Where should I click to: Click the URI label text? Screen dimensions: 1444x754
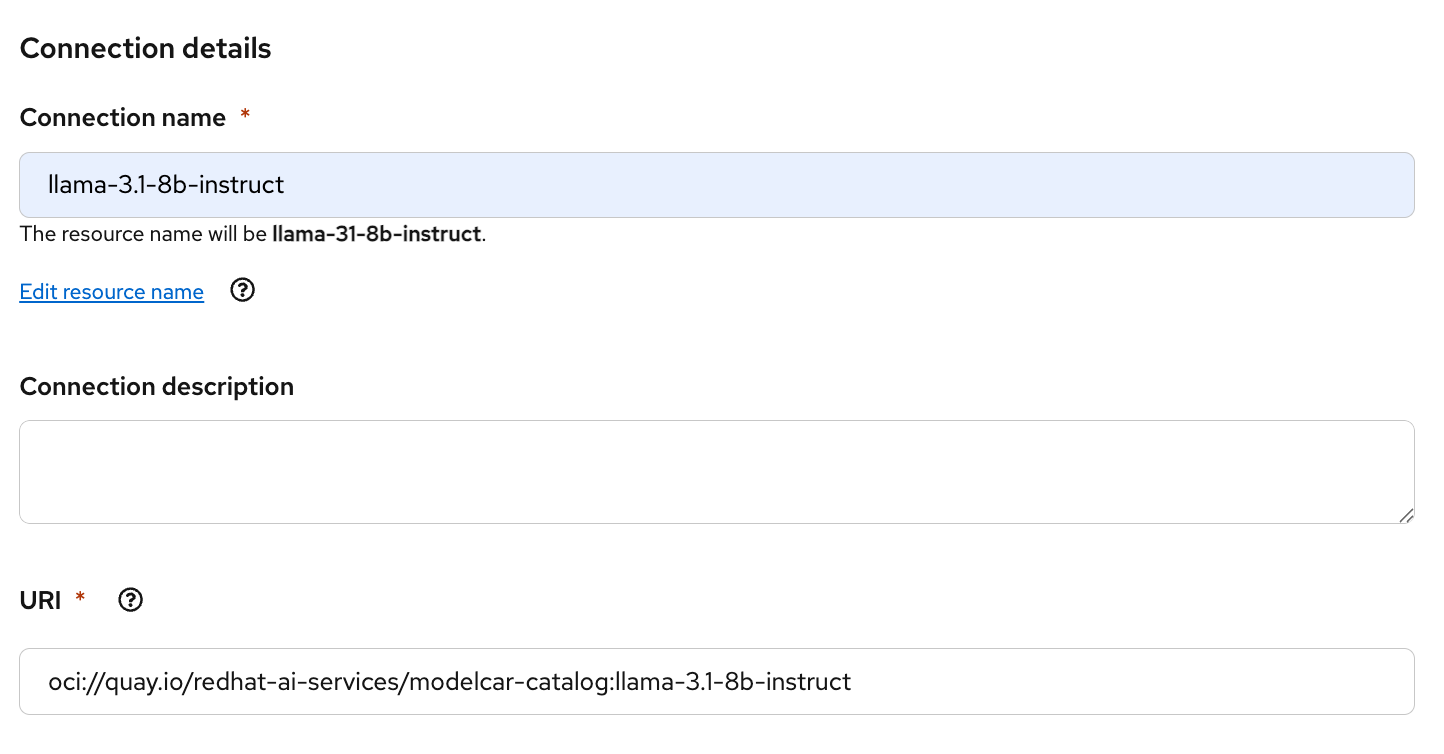40,600
